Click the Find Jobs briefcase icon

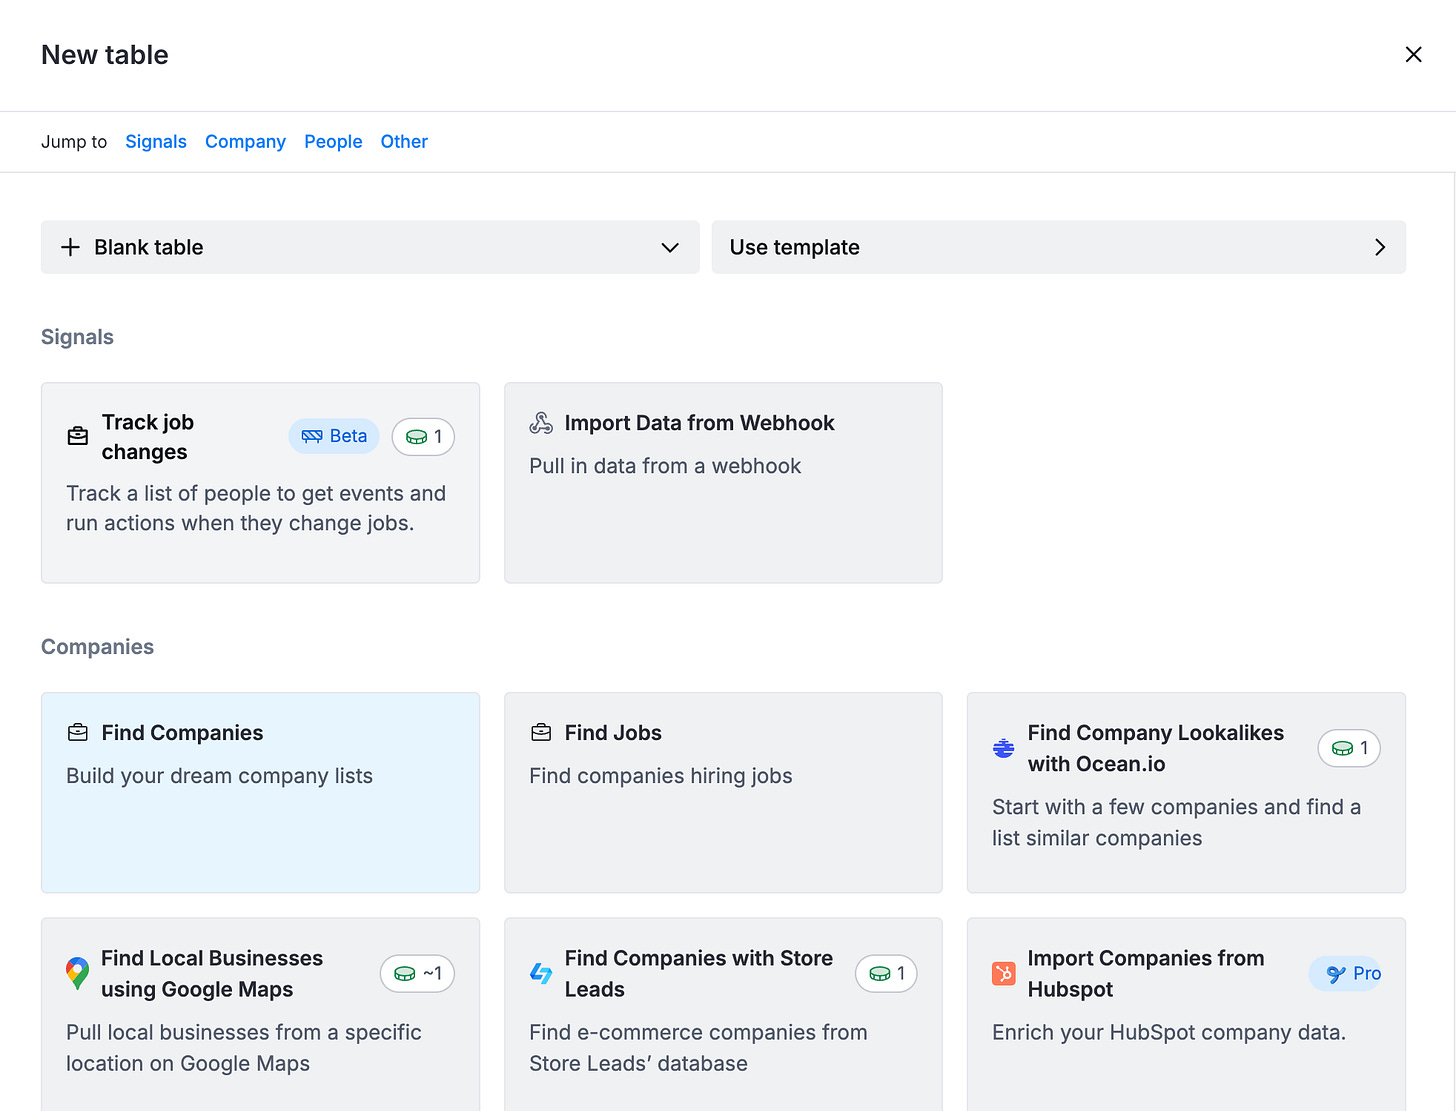click(541, 733)
